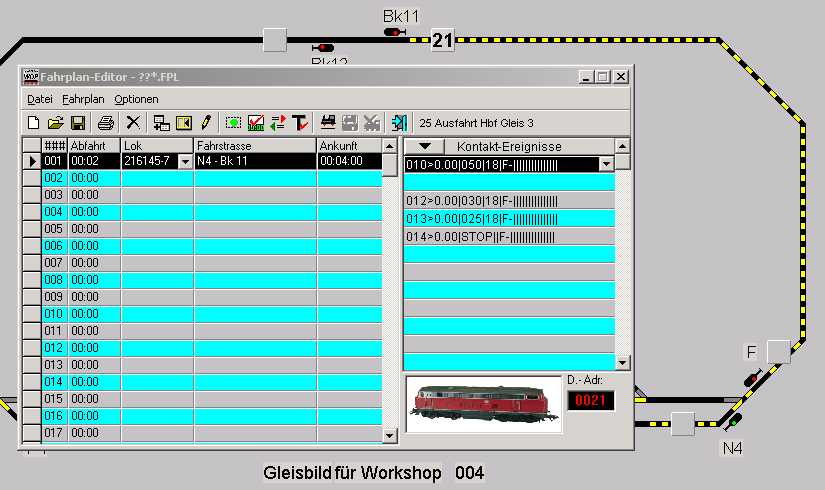
Task: Click the down-arrow button beside Kontakt-Ereignisse
Action: point(424,146)
